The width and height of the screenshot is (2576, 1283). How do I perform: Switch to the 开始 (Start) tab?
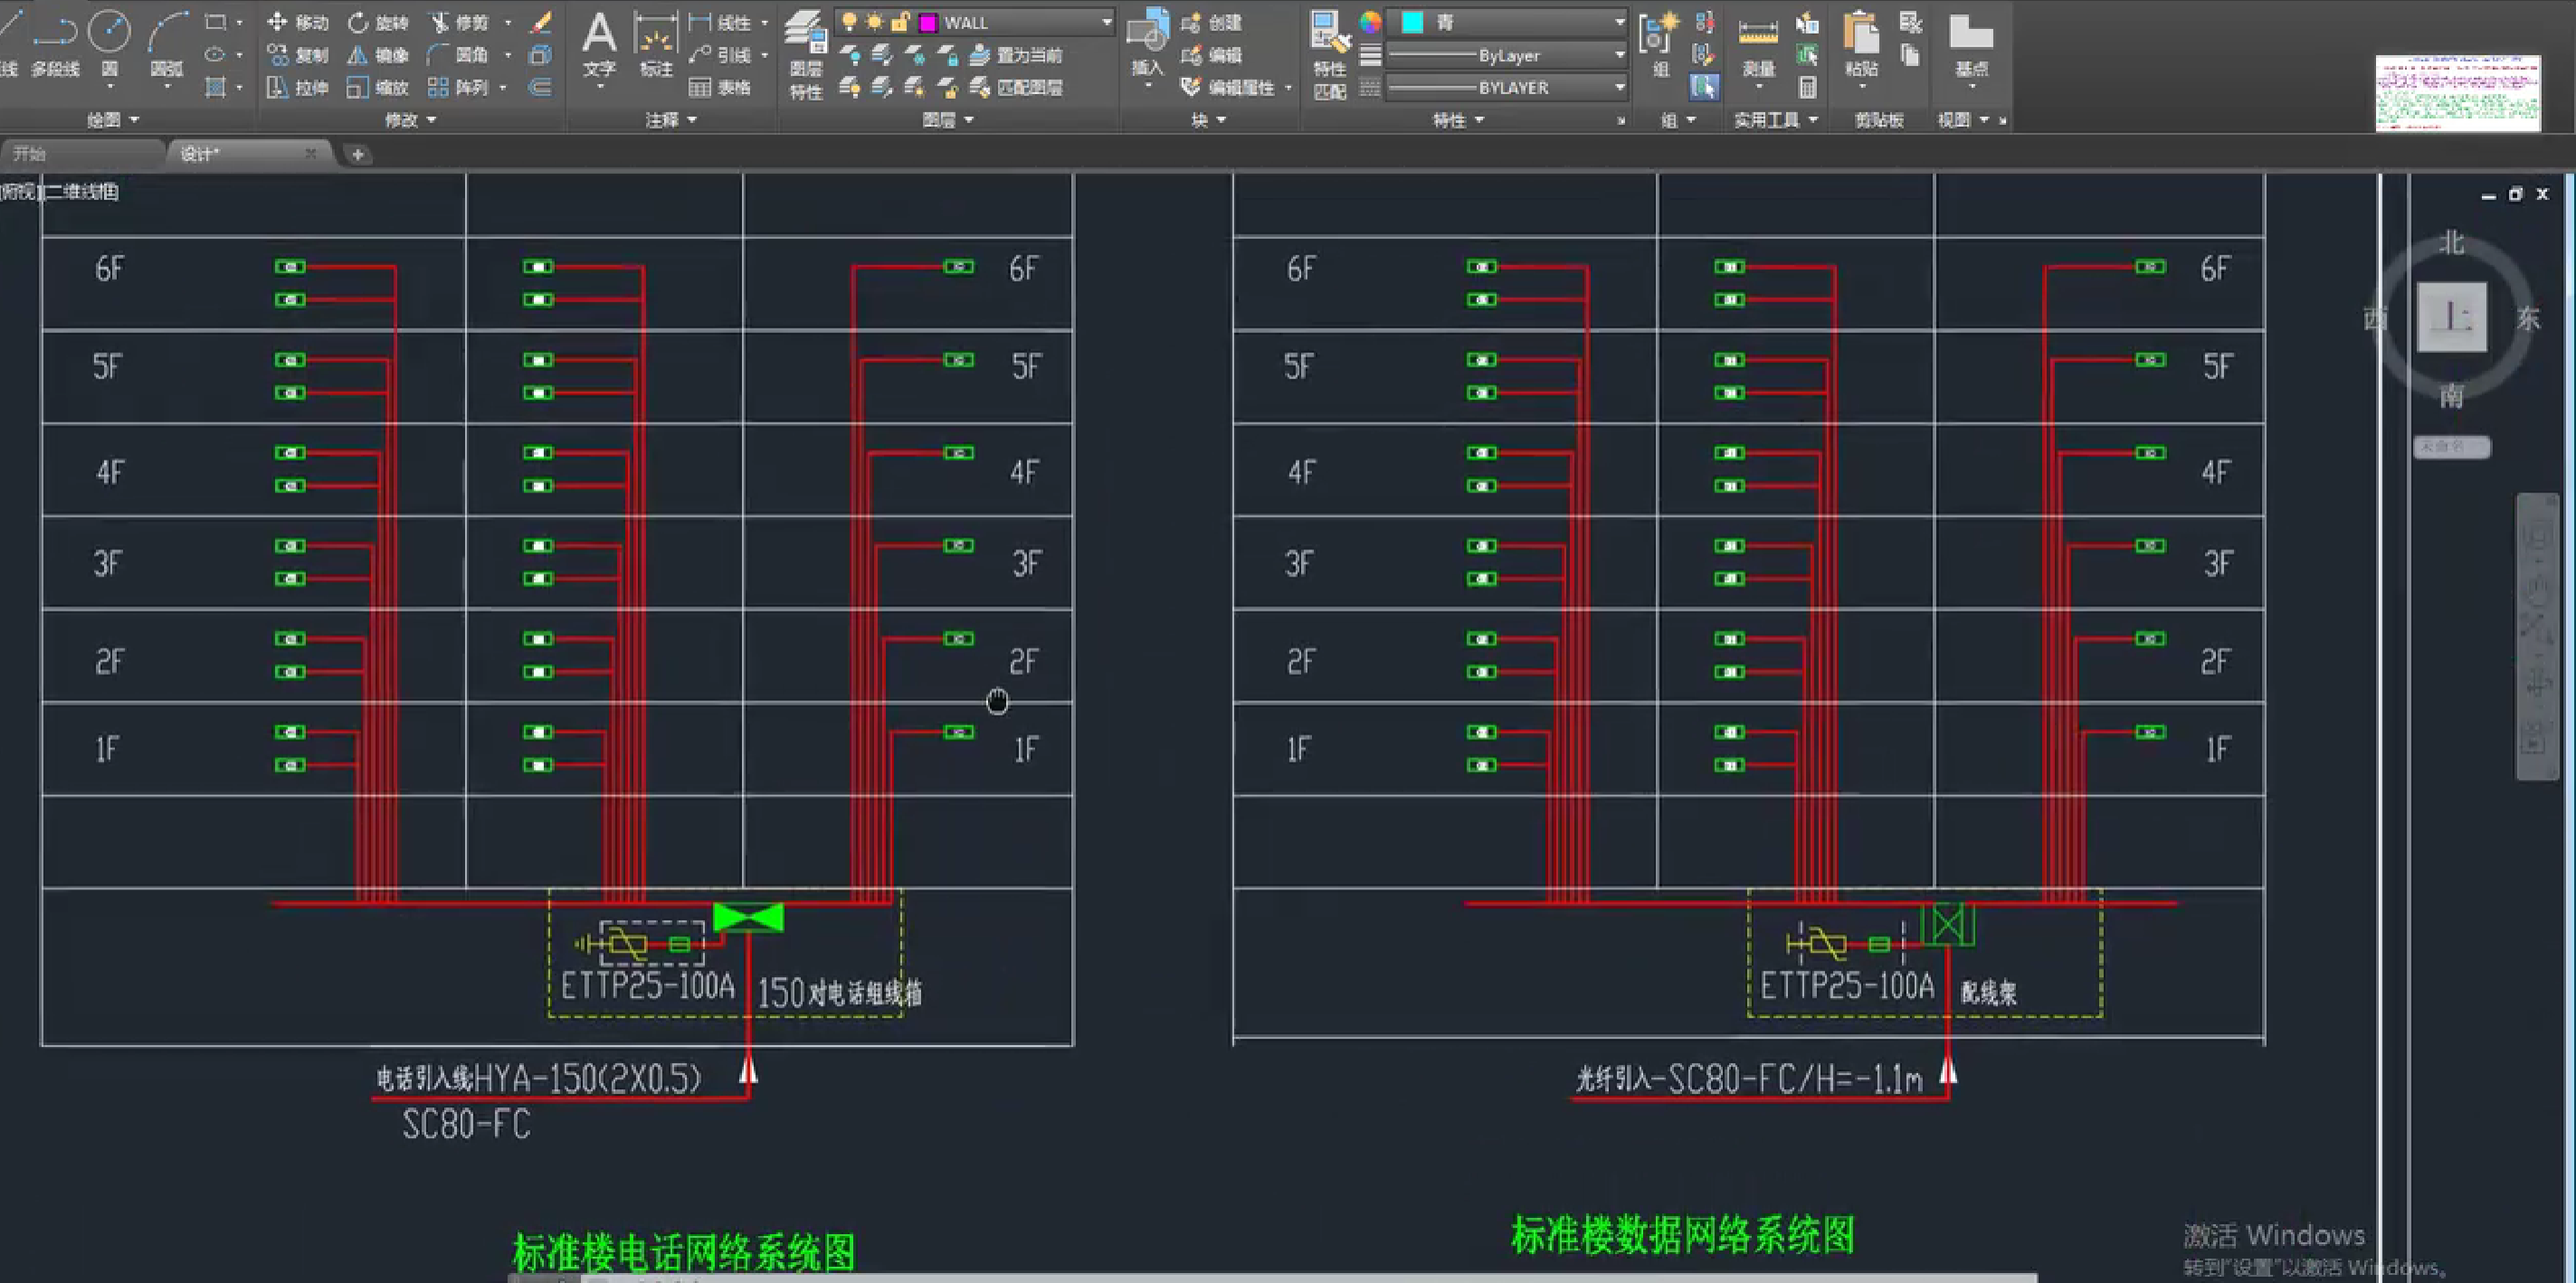coord(30,154)
